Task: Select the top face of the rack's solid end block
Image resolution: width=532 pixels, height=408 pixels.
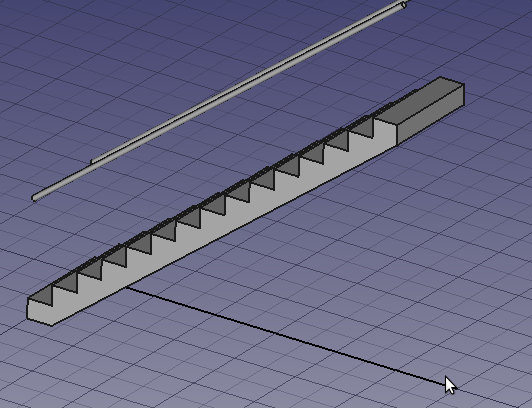Action: (419, 100)
